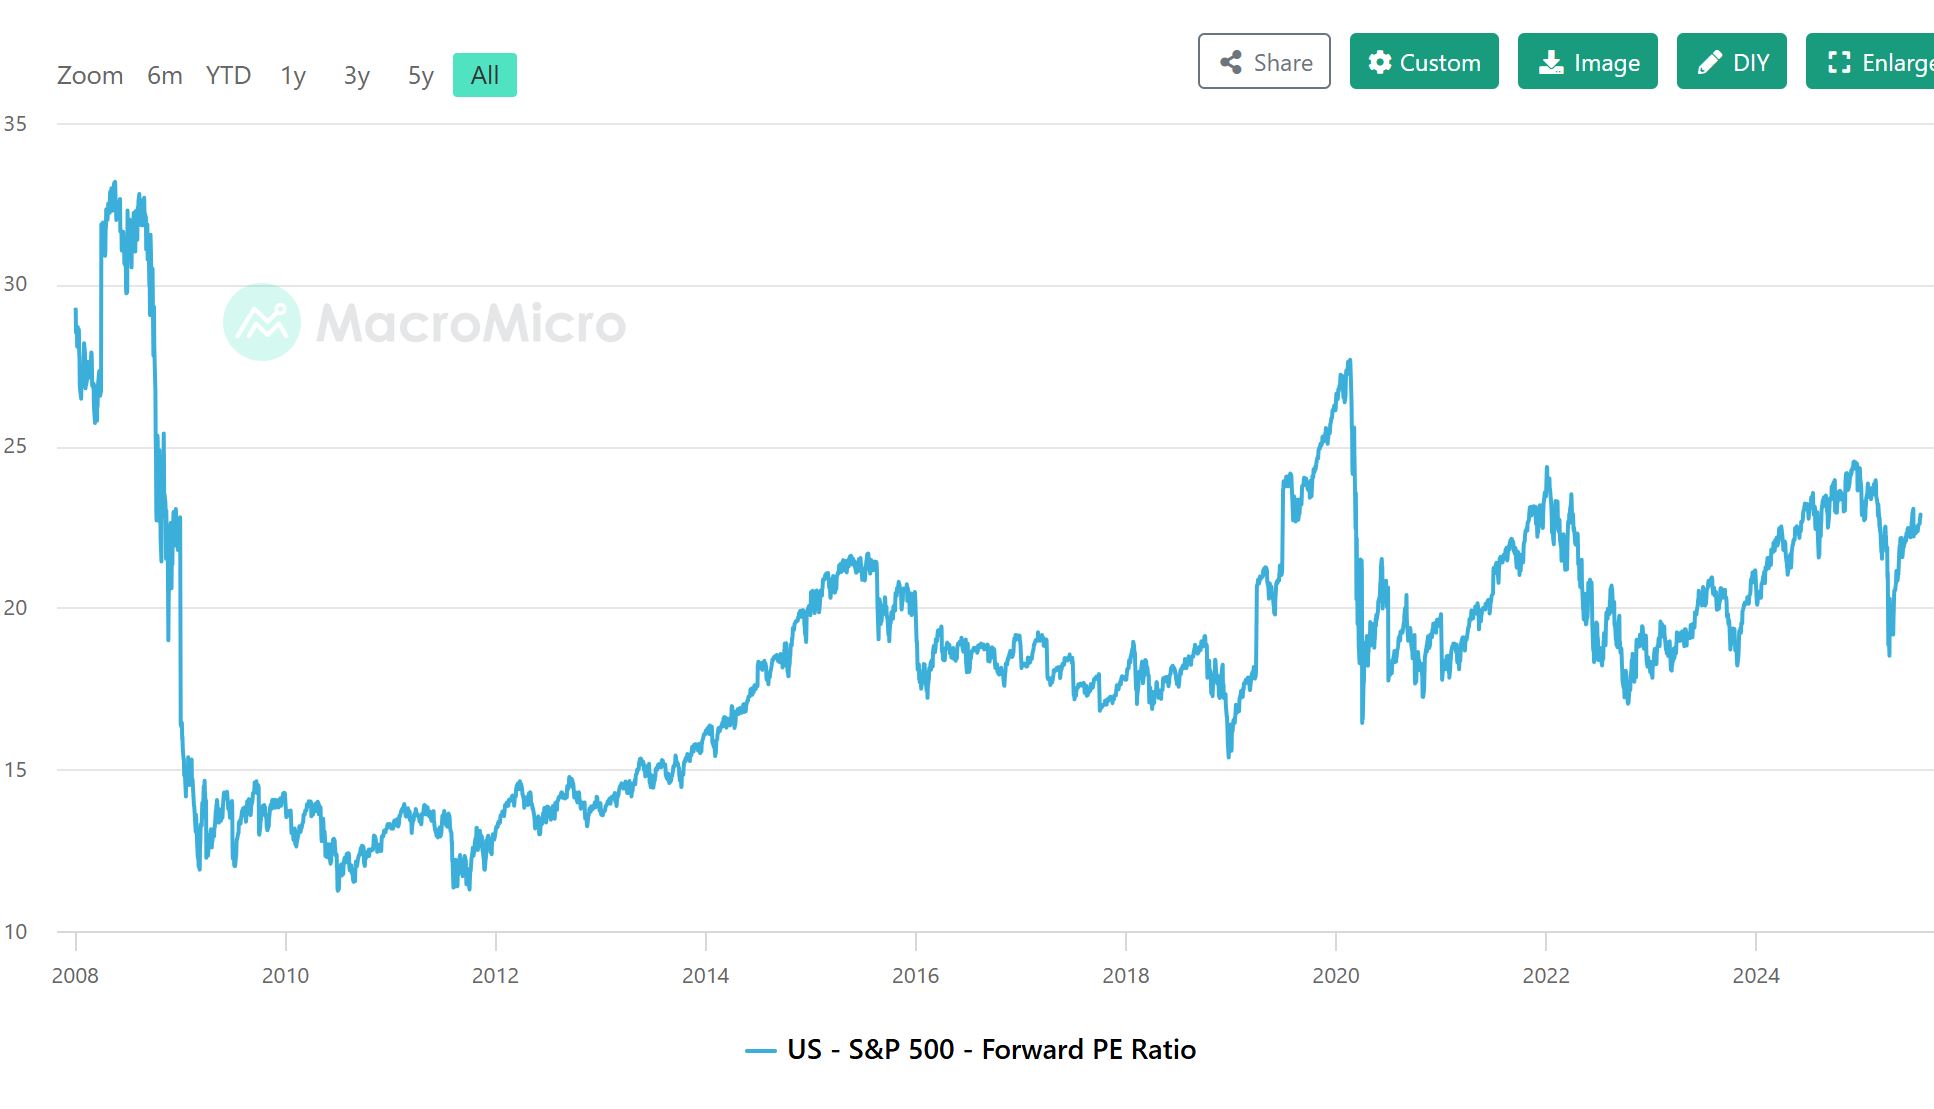Toggle S&P 500 Forward PE legend series
The width and height of the screenshot is (1934, 1109).
(991, 1049)
